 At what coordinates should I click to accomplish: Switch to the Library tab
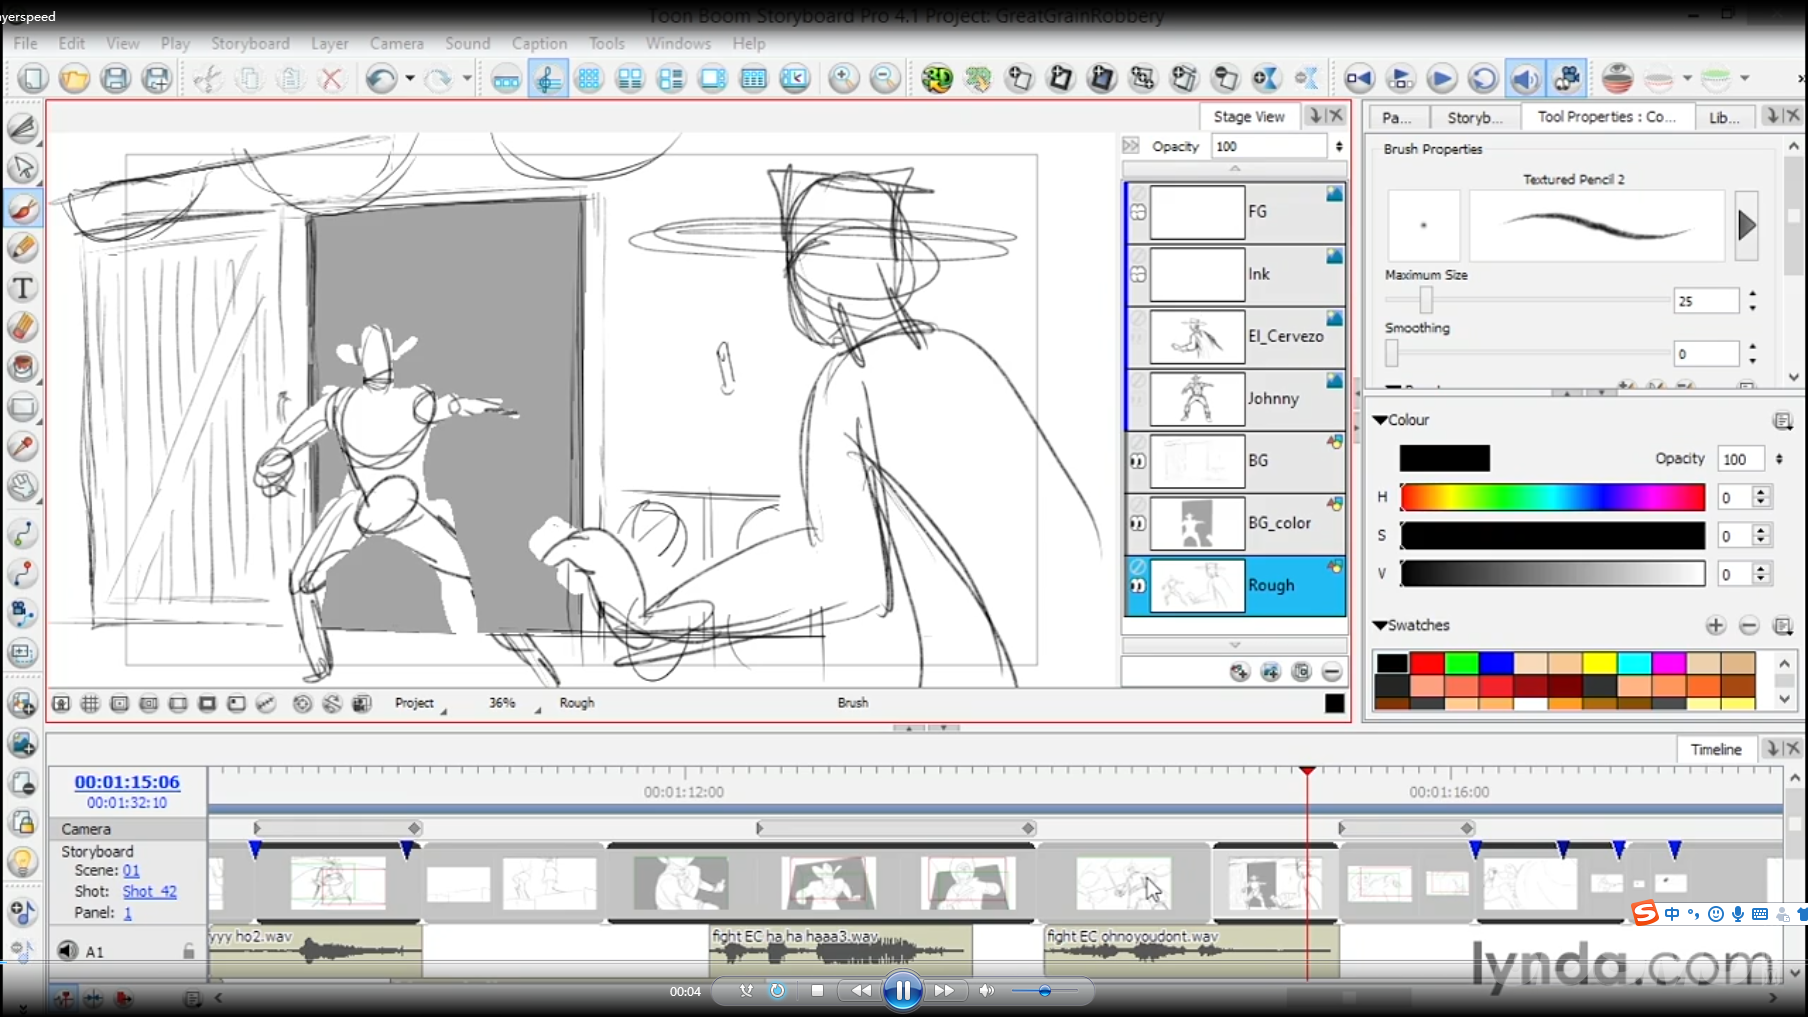pyautogui.click(x=1723, y=118)
